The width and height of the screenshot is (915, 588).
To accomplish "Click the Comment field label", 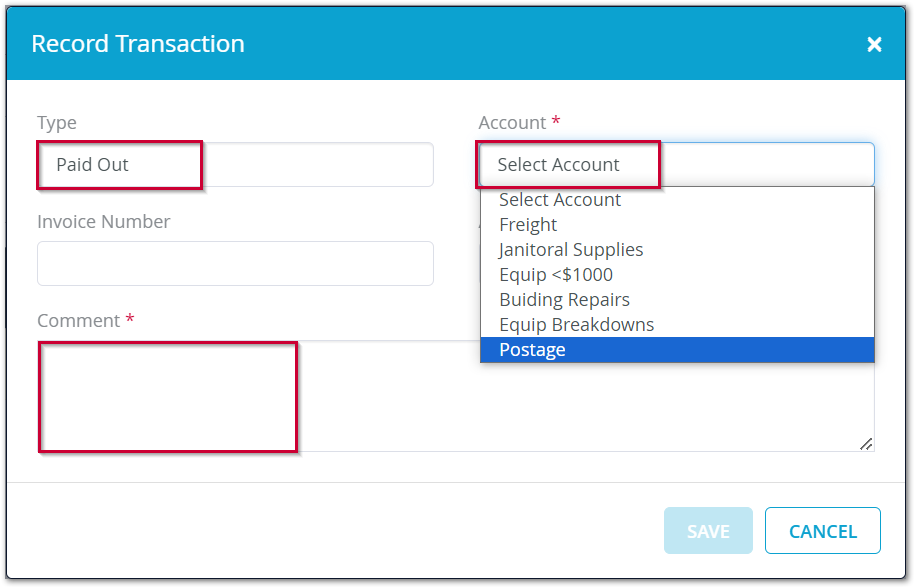I will [x=78, y=321].
